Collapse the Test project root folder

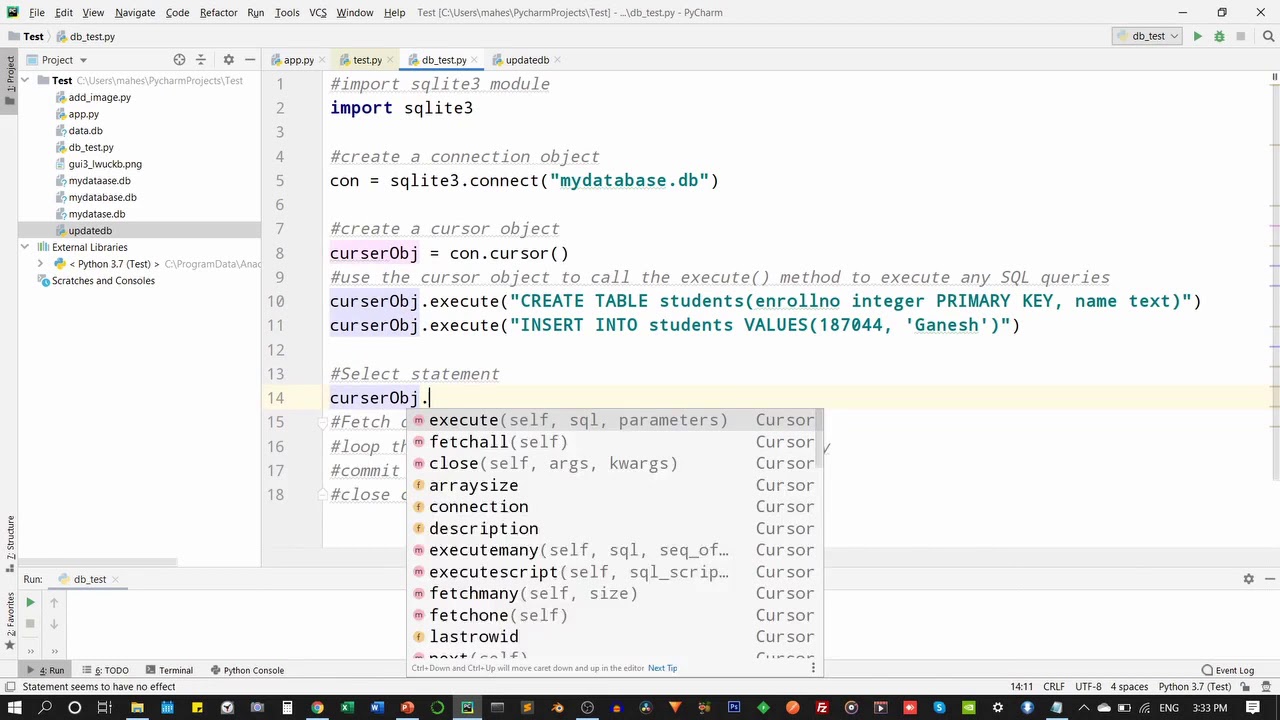pos(25,81)
